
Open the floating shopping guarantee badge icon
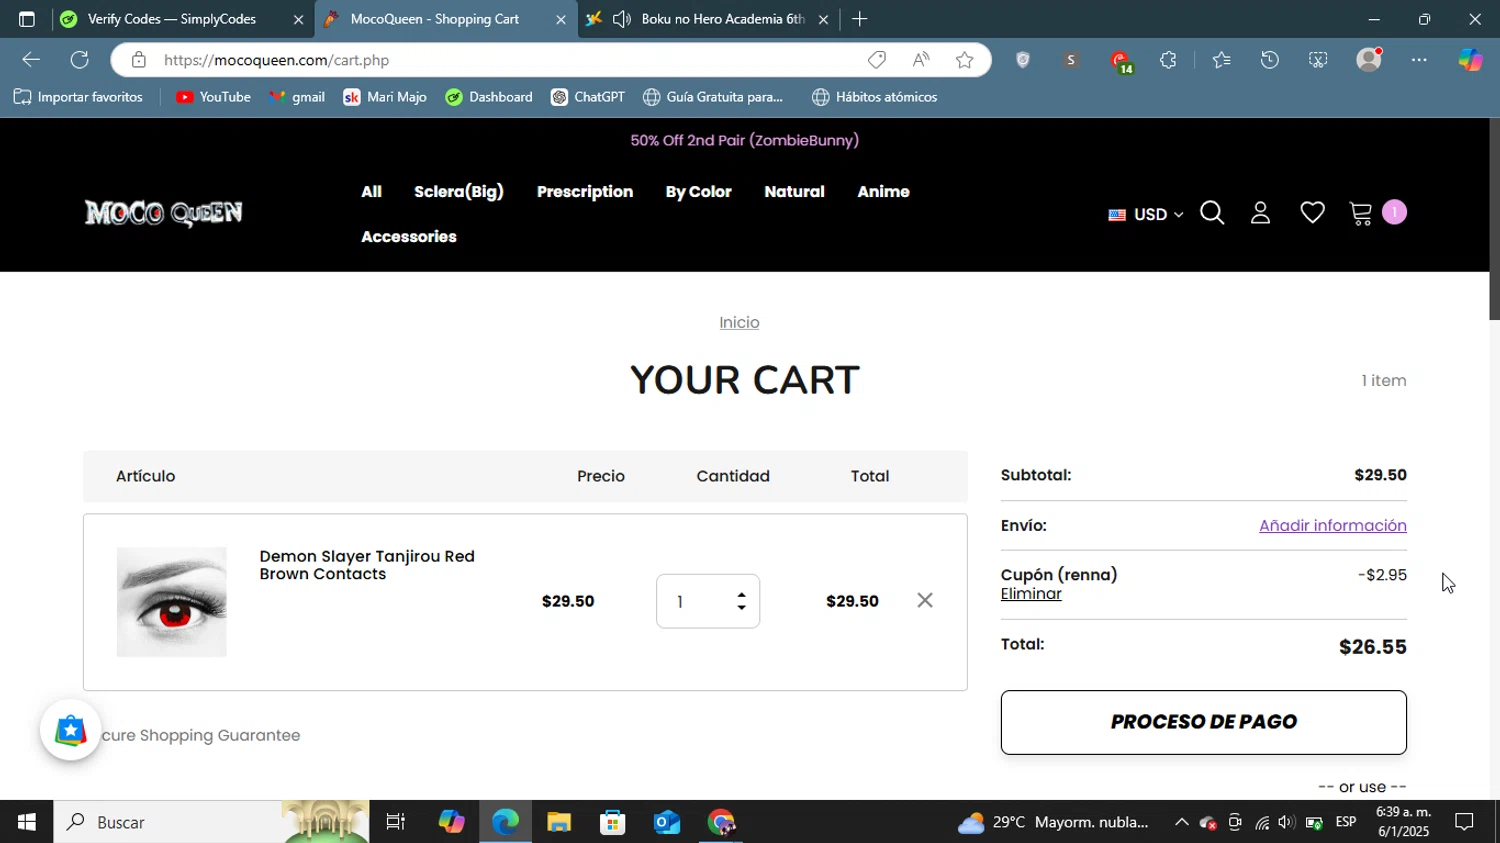[x=70, y=731]
